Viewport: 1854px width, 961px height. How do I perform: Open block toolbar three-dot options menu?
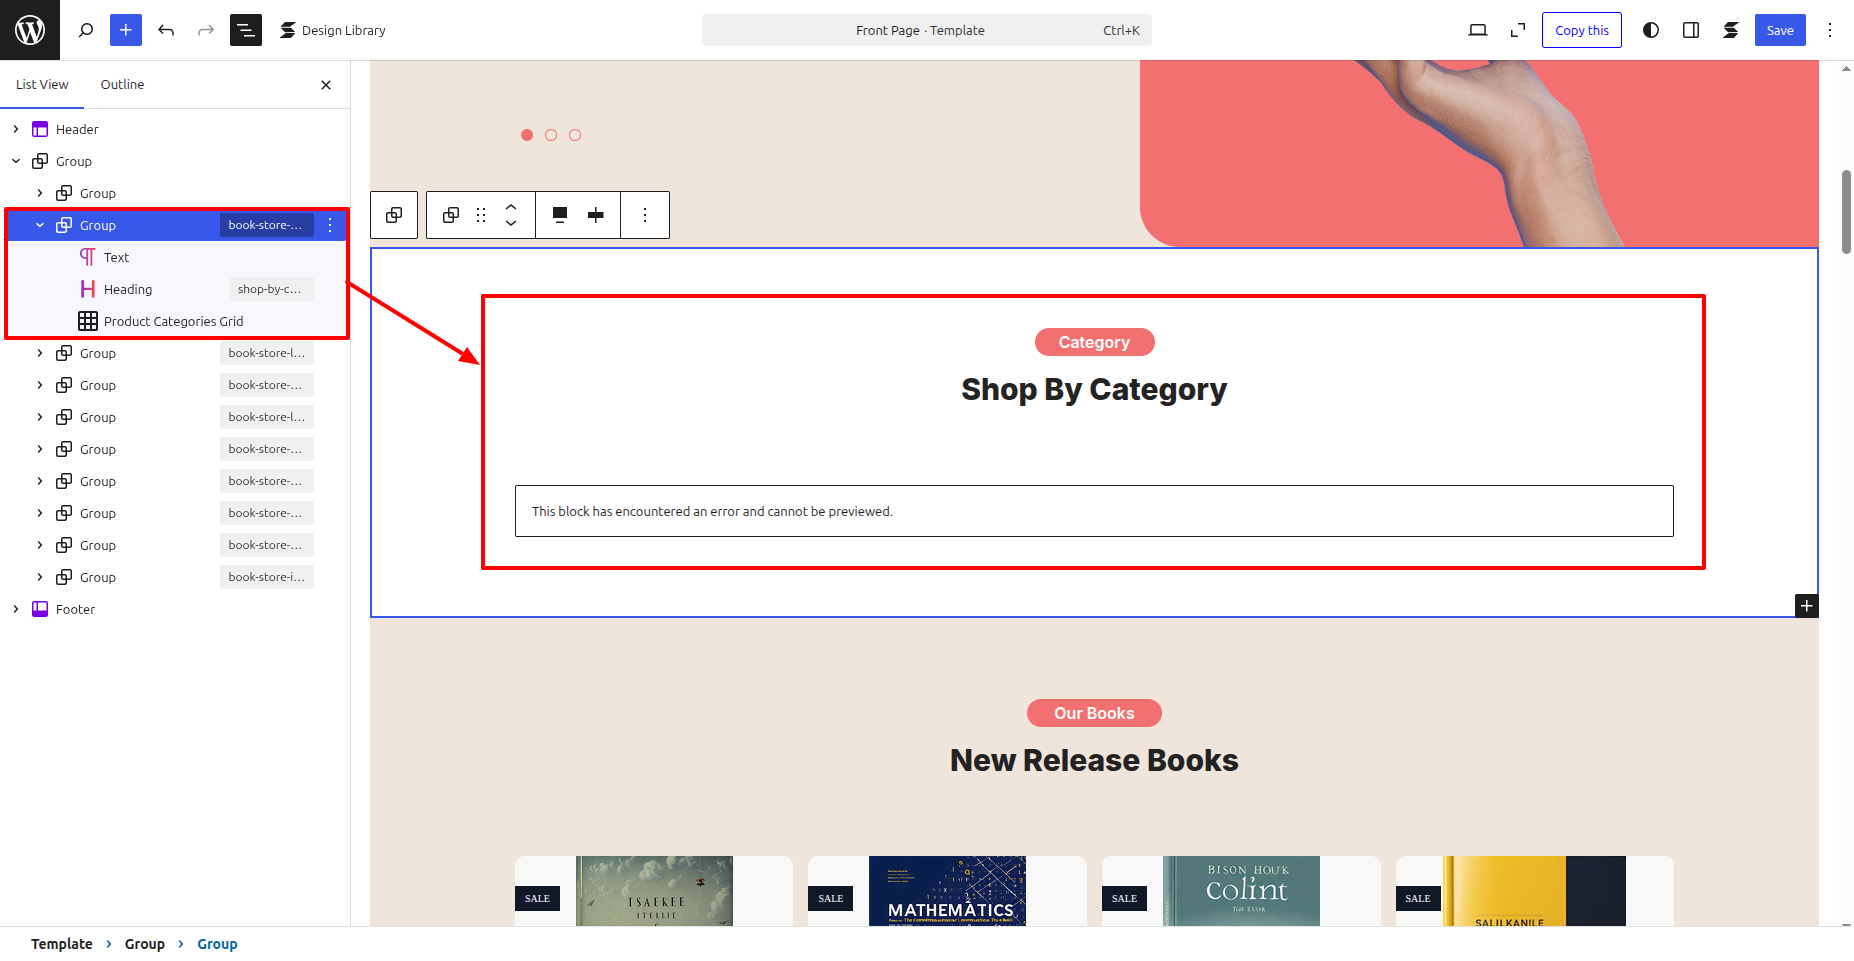[x=645, y=215]
